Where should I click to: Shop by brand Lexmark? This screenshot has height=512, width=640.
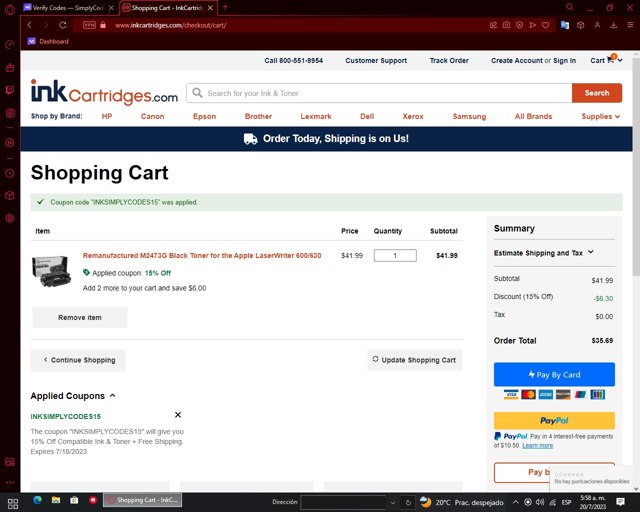(x=316, y=116)
